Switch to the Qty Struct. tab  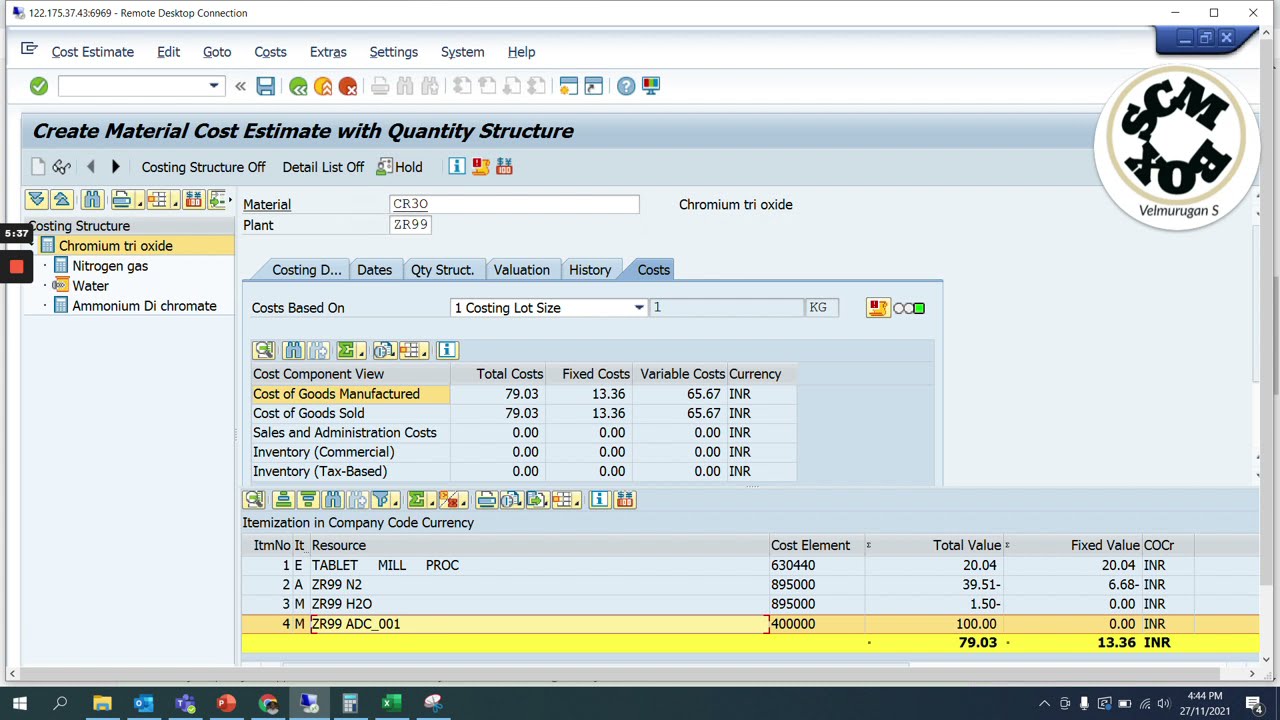coord(442,270)
